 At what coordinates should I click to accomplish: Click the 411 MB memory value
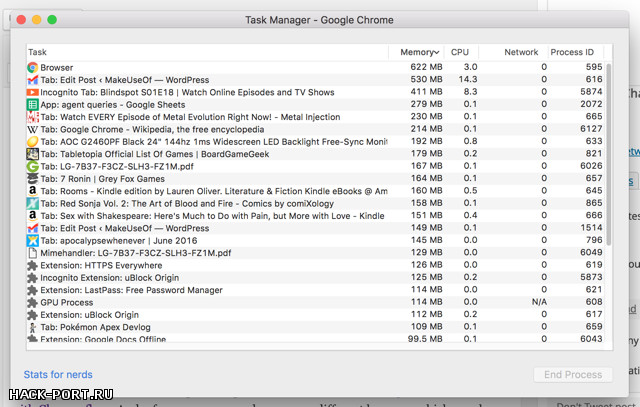[x=427, y=91]
